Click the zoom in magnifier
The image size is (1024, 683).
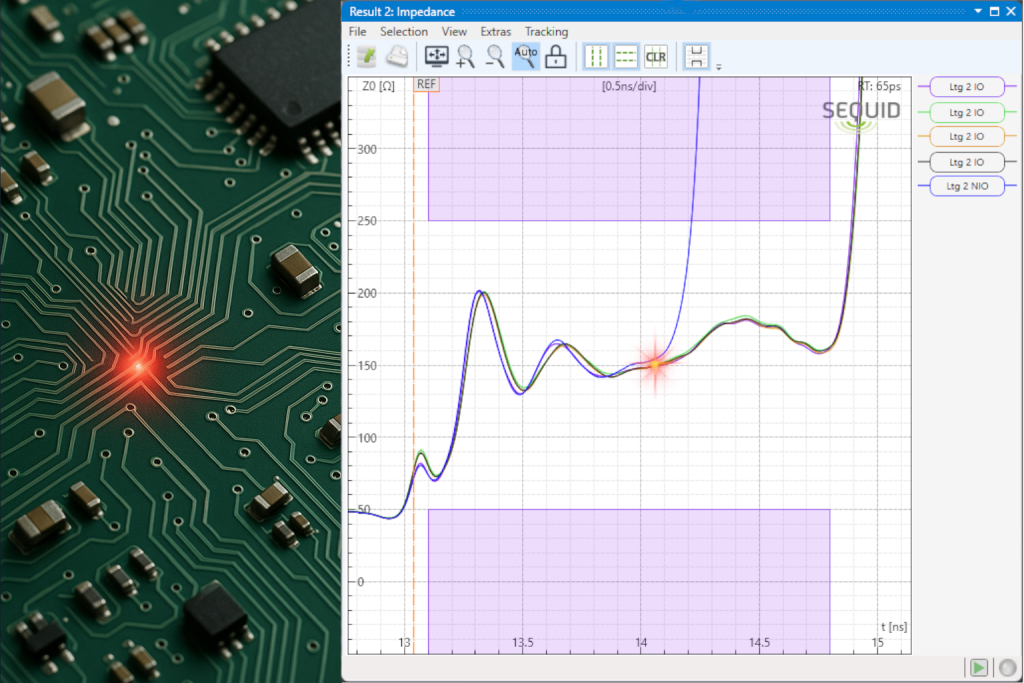point(465,57)
